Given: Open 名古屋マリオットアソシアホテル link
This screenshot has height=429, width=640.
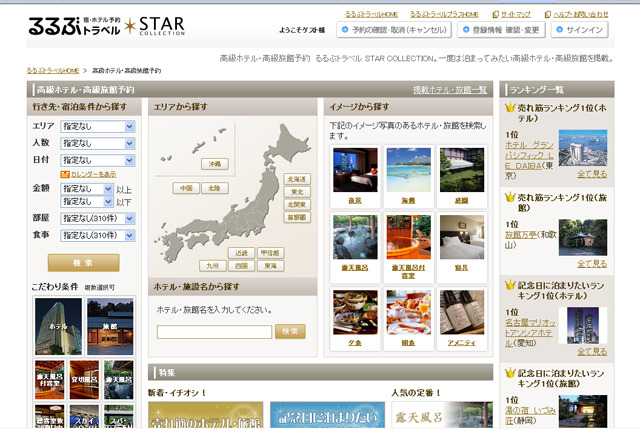Looking at the screenshot, I should (x=530, y=333).
